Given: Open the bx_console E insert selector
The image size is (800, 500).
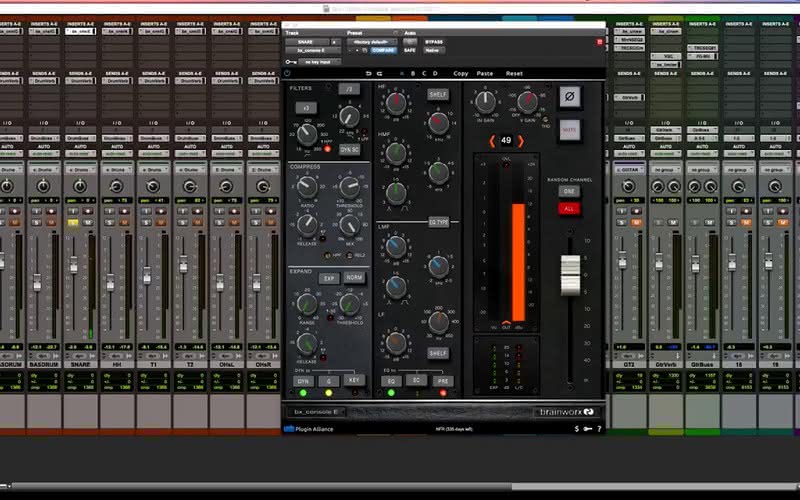Looking at the screenshot, I should point(313,51).
